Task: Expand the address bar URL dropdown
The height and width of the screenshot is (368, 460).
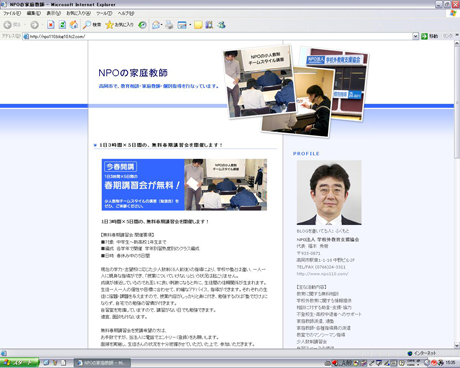Action: 415,36
